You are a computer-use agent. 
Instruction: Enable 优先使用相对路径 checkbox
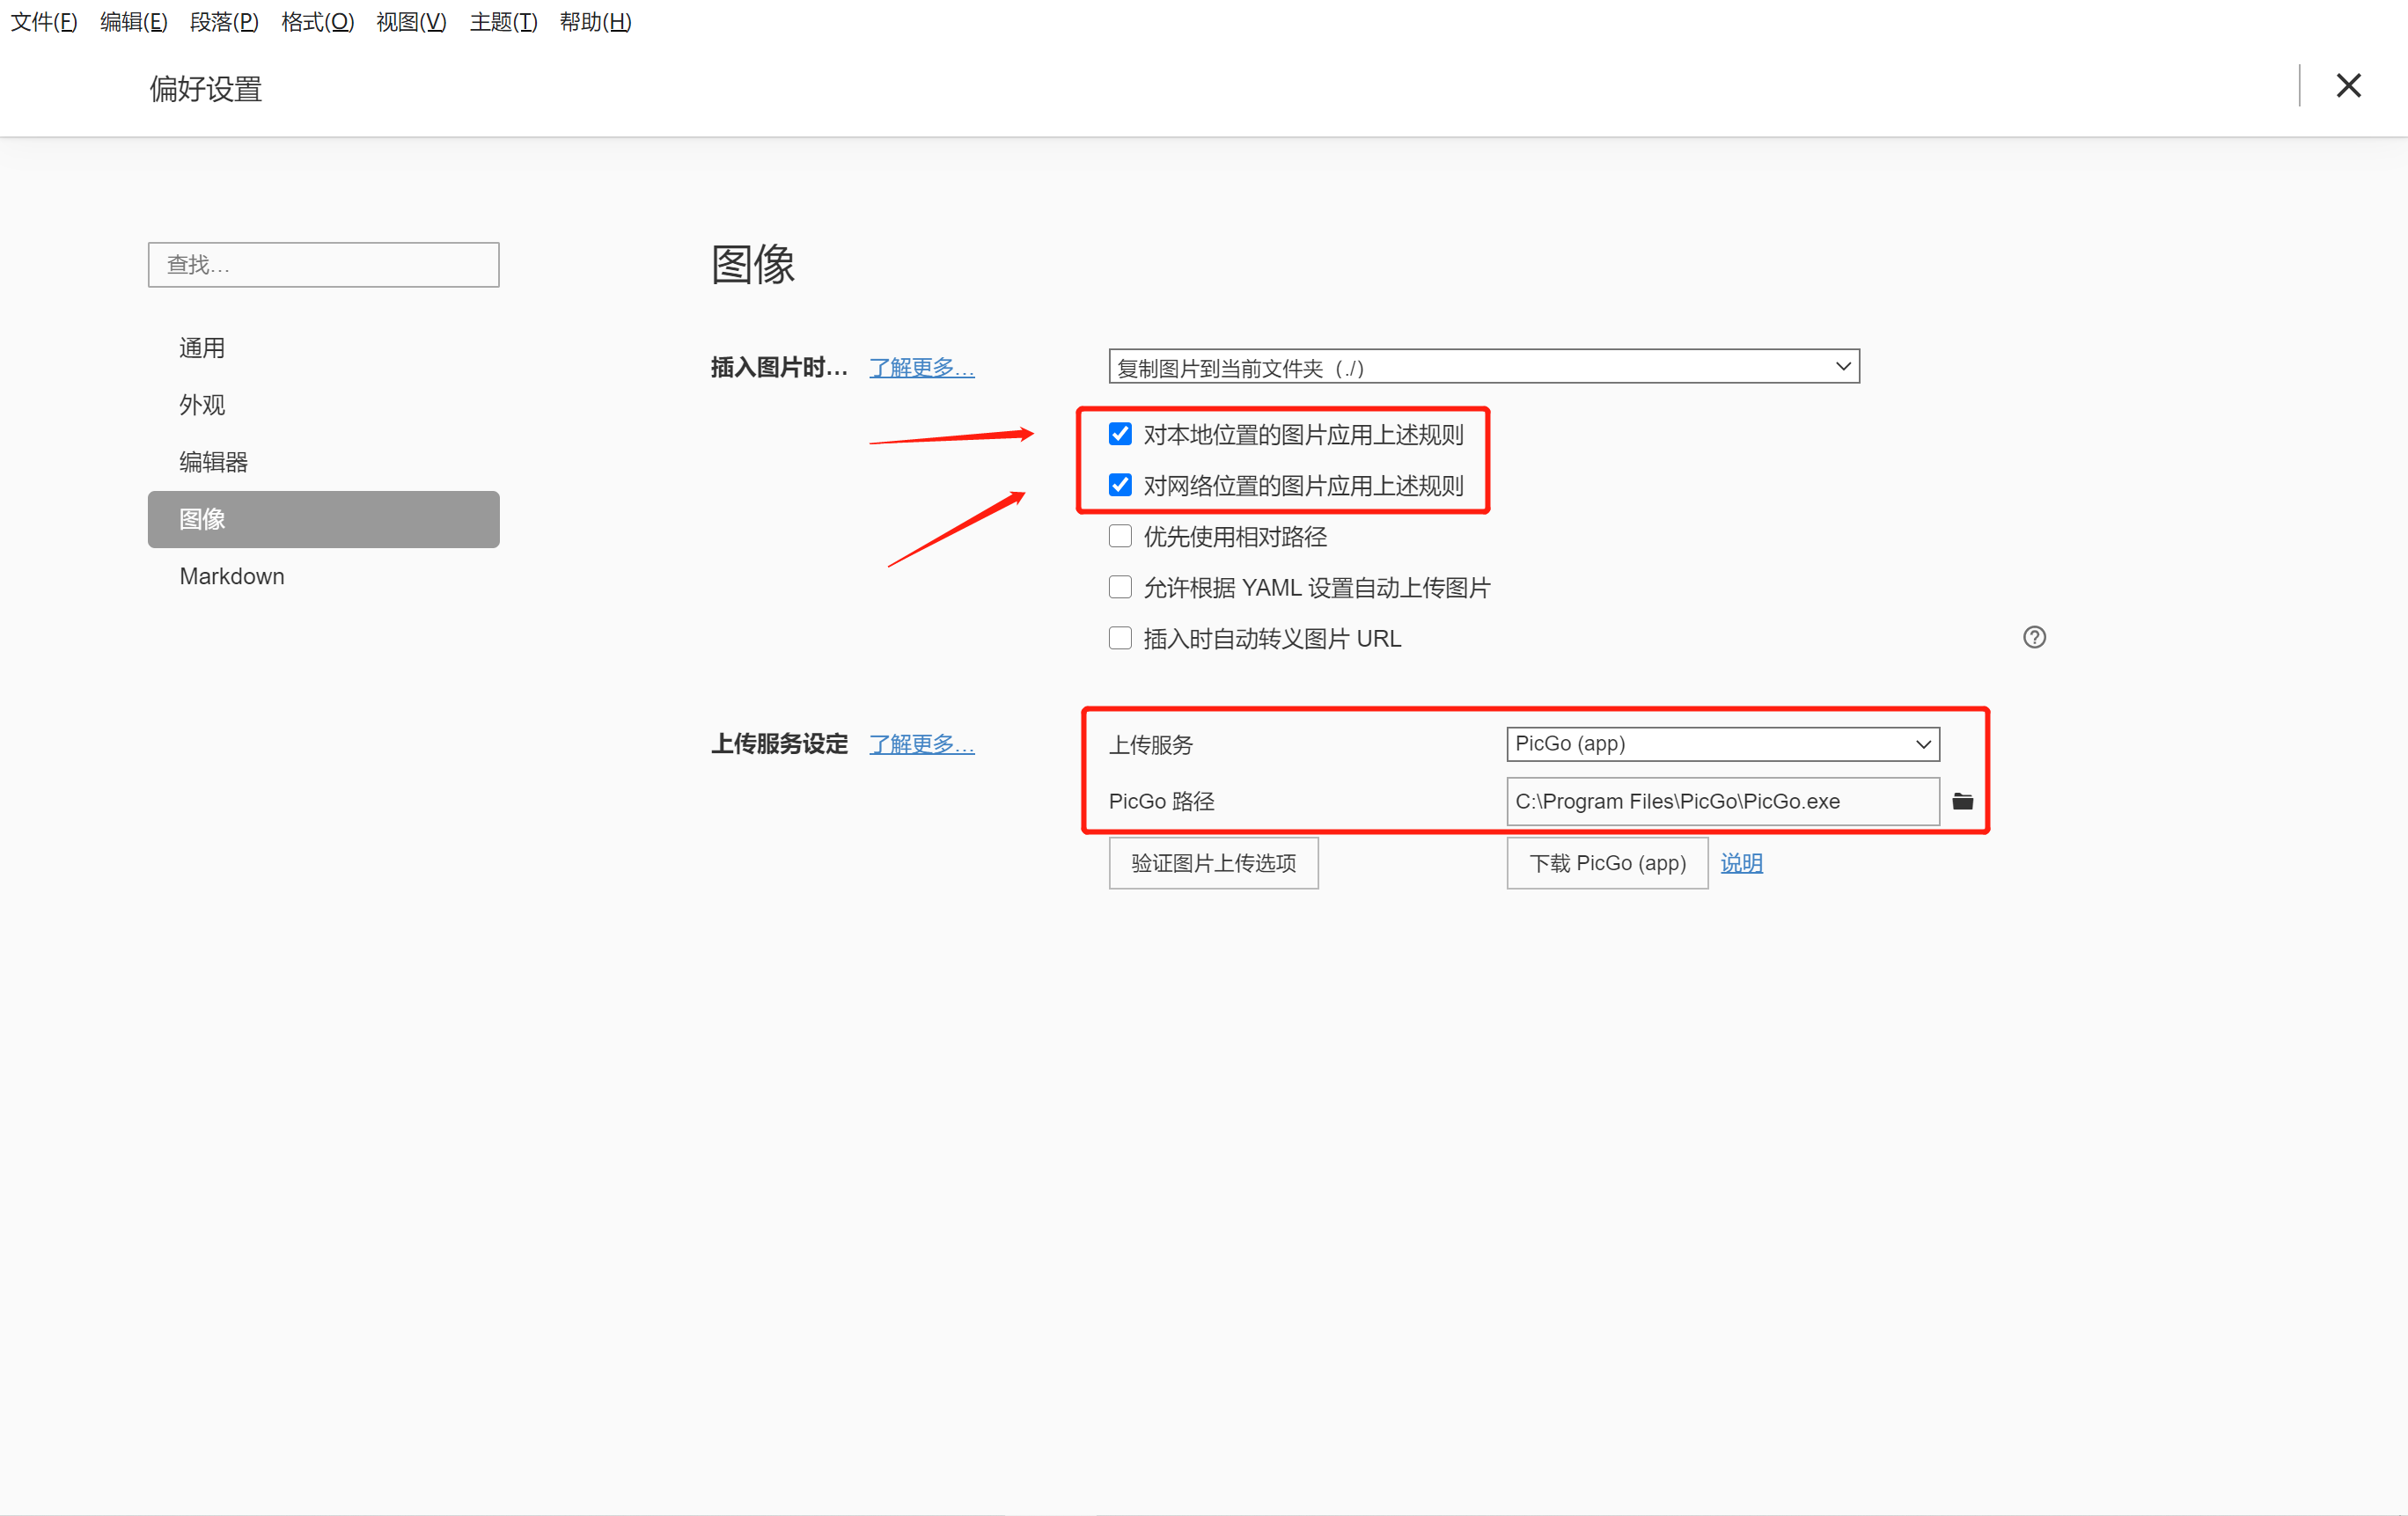coord(1120,536)
